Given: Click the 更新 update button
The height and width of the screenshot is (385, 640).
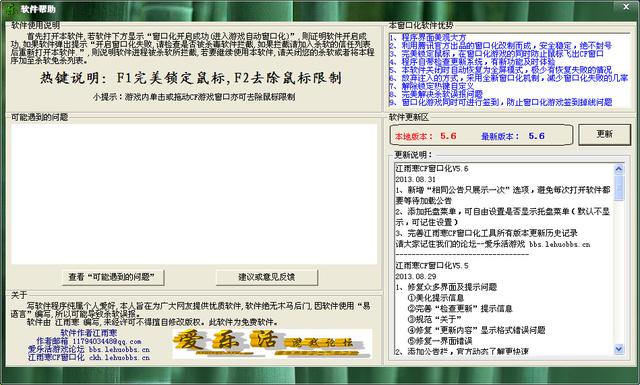Looking at the screenshot, I should click(604, 134).
